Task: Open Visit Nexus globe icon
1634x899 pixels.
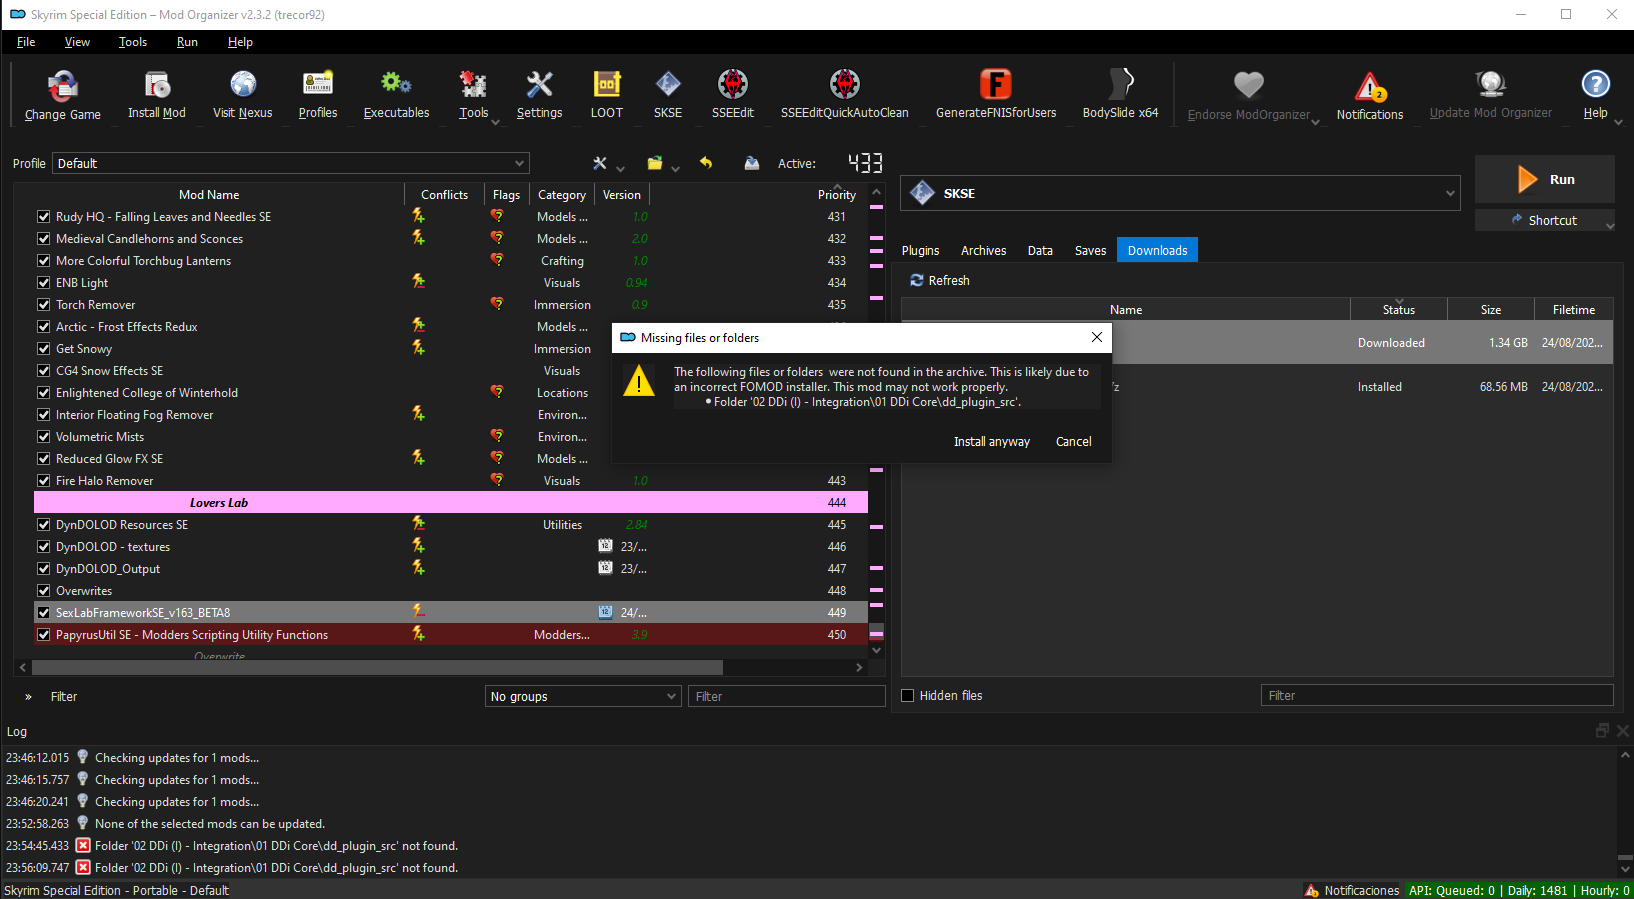Action: coord(243,84)
